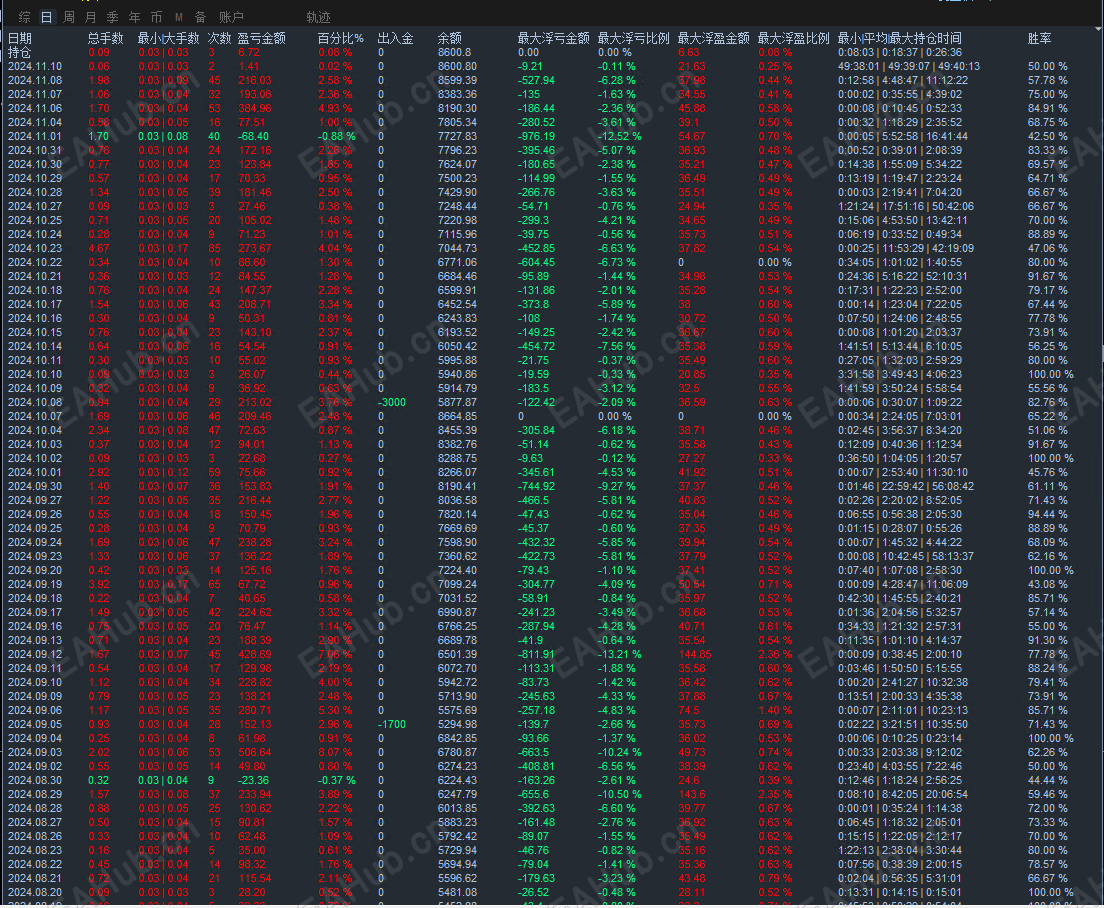Click the -1700 withdrawal cell

pos(392,724)
